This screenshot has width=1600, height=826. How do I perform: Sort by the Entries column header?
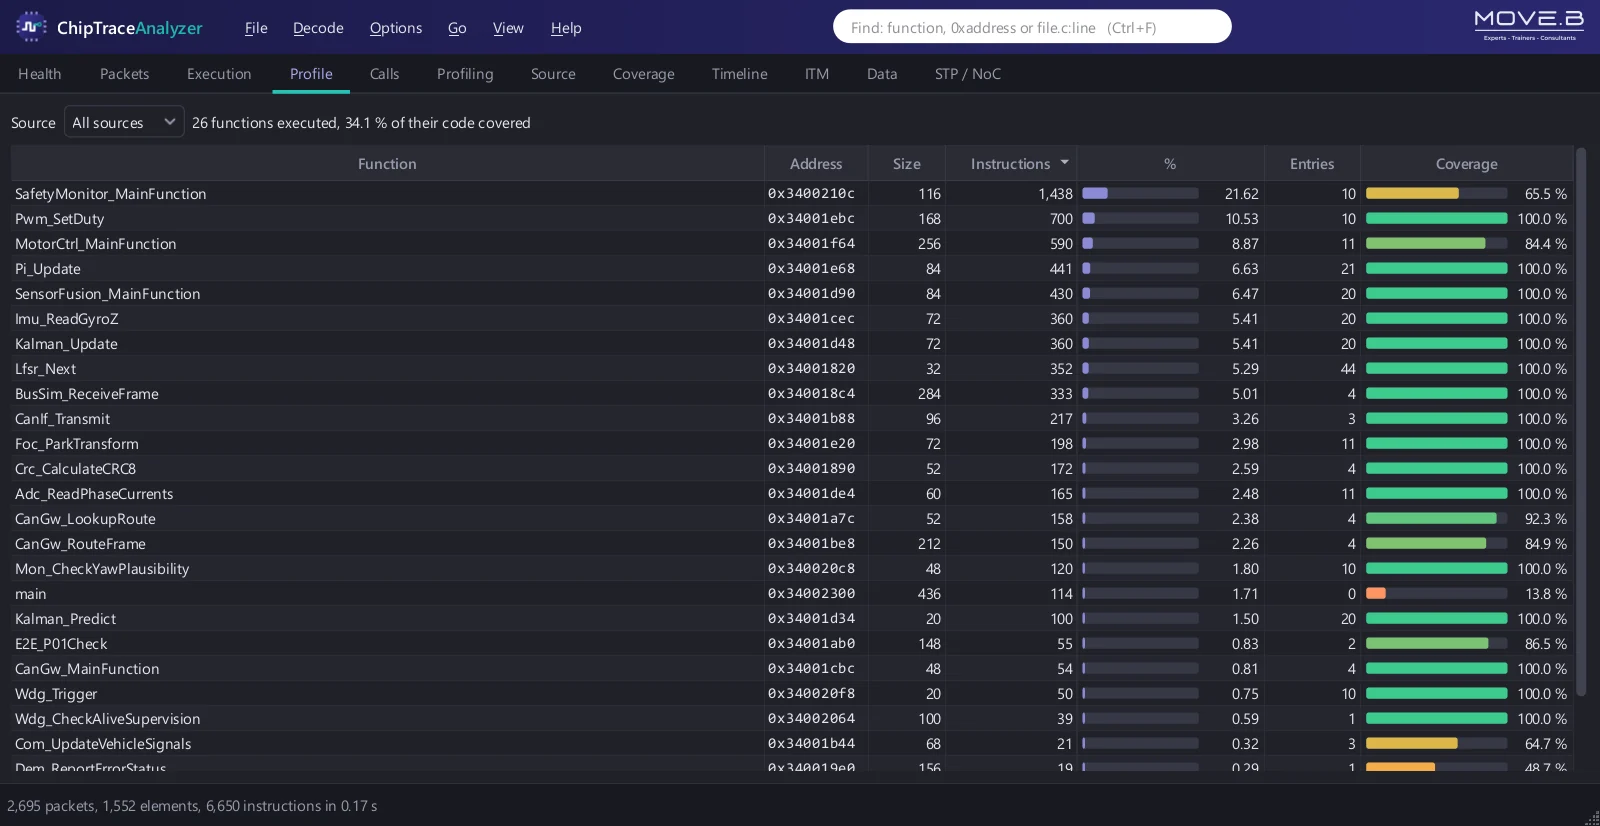click(1312, 163)
